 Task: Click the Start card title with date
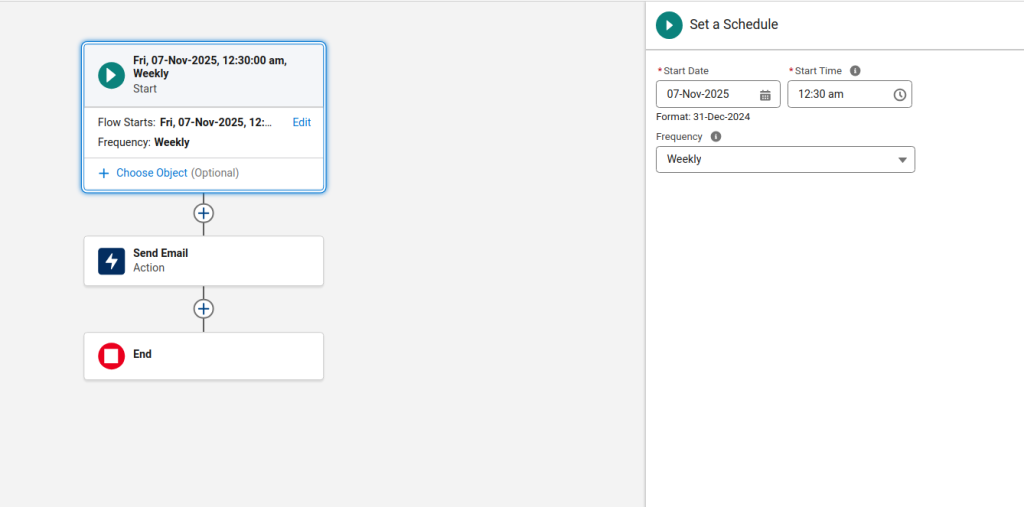tap(210, 67)
